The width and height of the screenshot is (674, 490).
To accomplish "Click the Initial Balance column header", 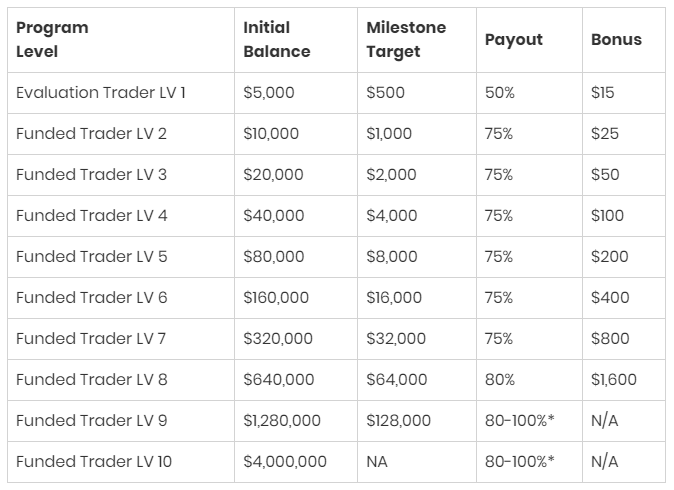I will [277, 40].
